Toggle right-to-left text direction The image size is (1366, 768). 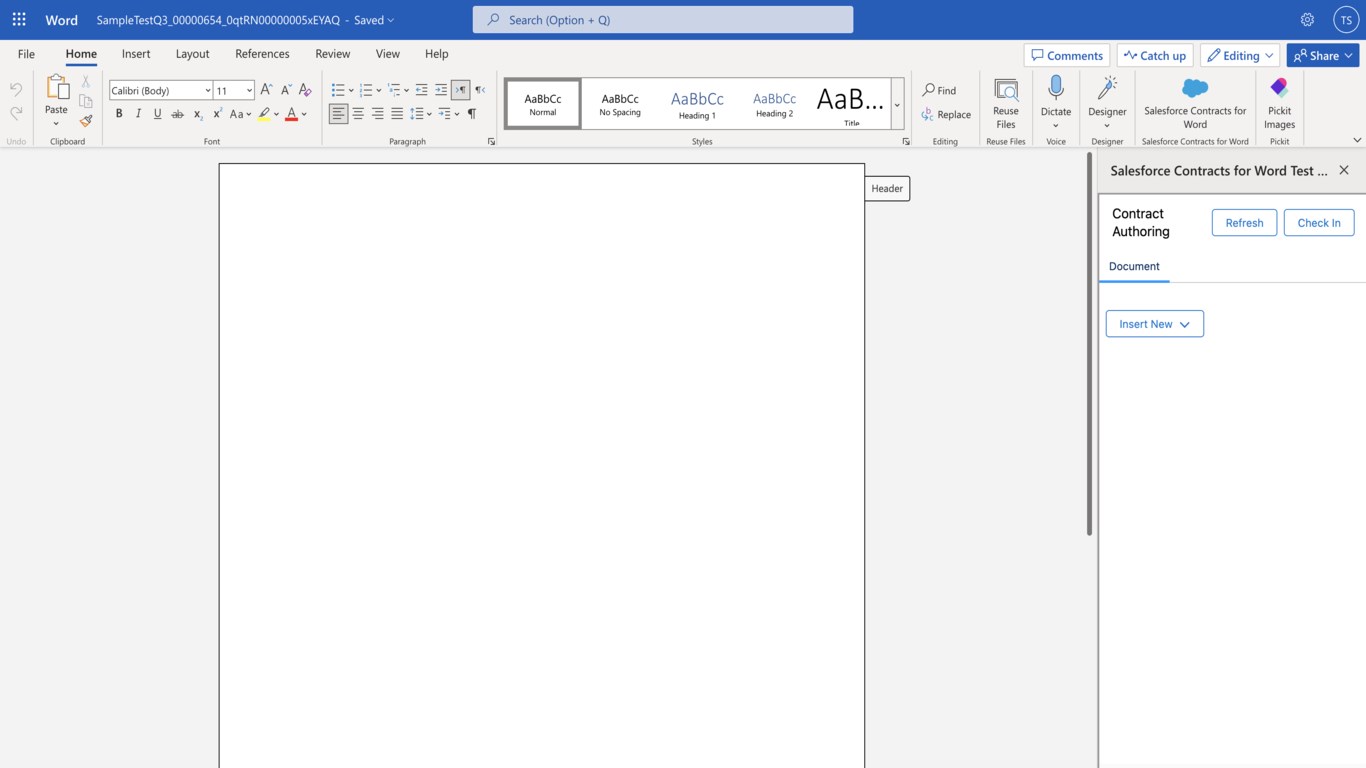[x=480, y=90]
